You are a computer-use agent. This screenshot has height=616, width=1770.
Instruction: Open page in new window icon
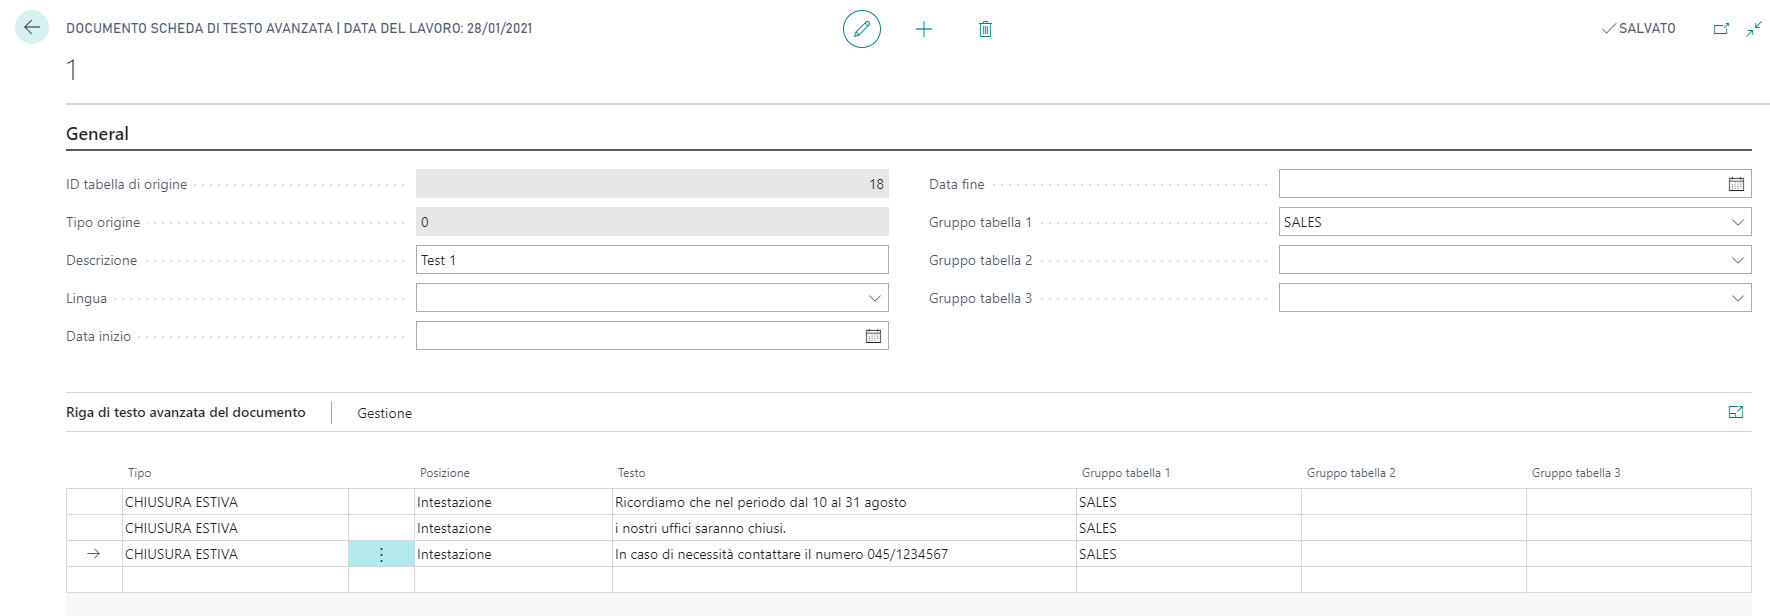click(x=1721, y=29)
